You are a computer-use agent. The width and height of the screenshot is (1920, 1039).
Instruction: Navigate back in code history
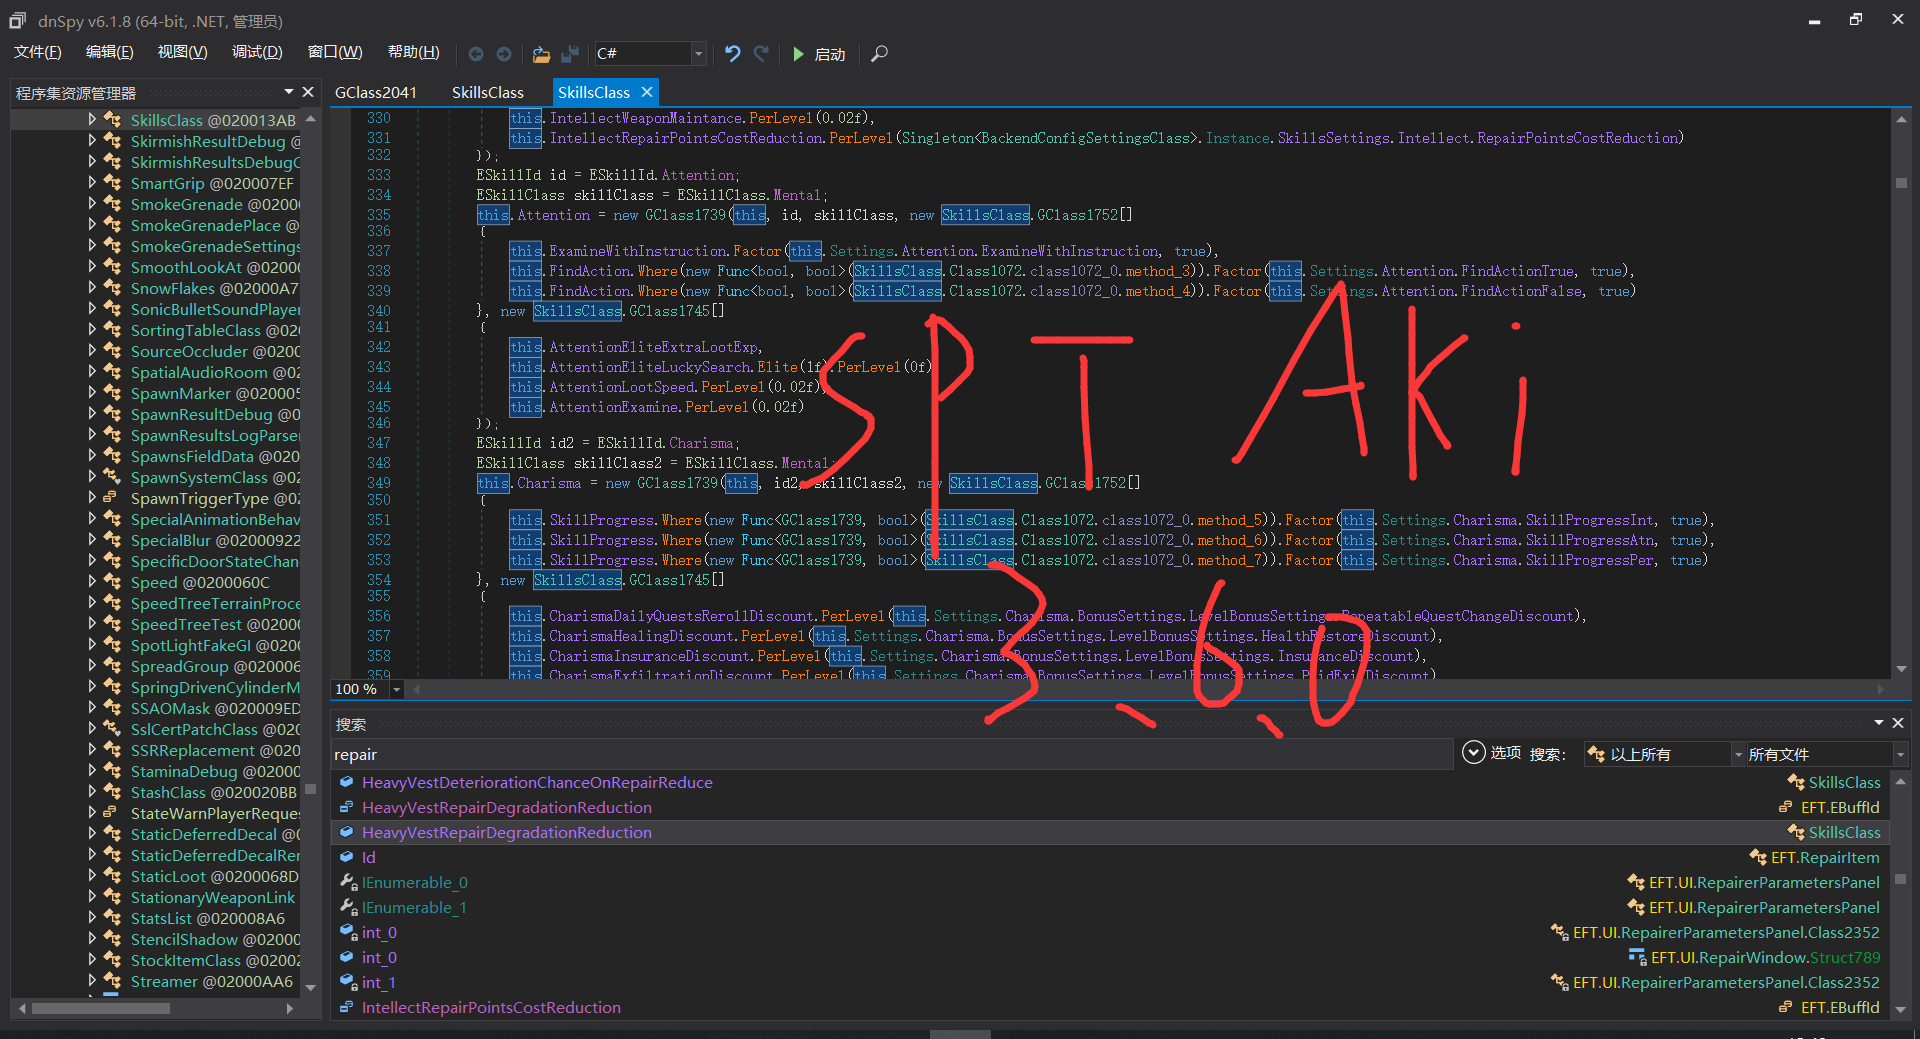point(476,54)
